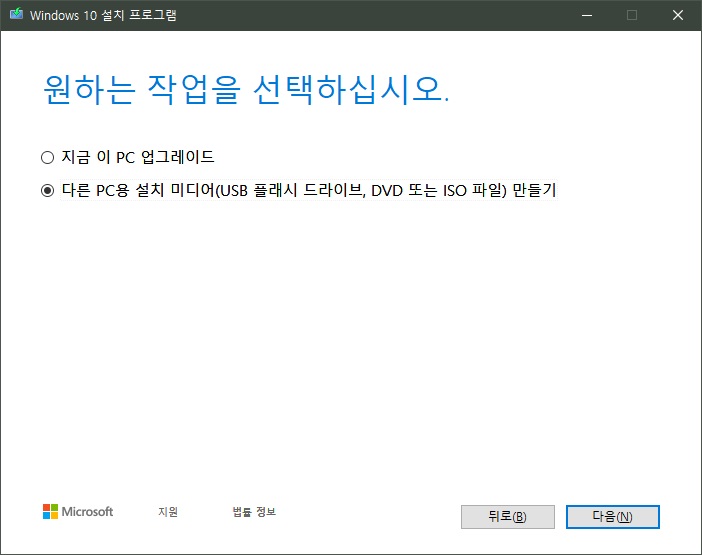Click the 다음(N) button
Image resolution: width=702 pixels, height=555 pixels.
pyautogui.click(x=612, y=517)
